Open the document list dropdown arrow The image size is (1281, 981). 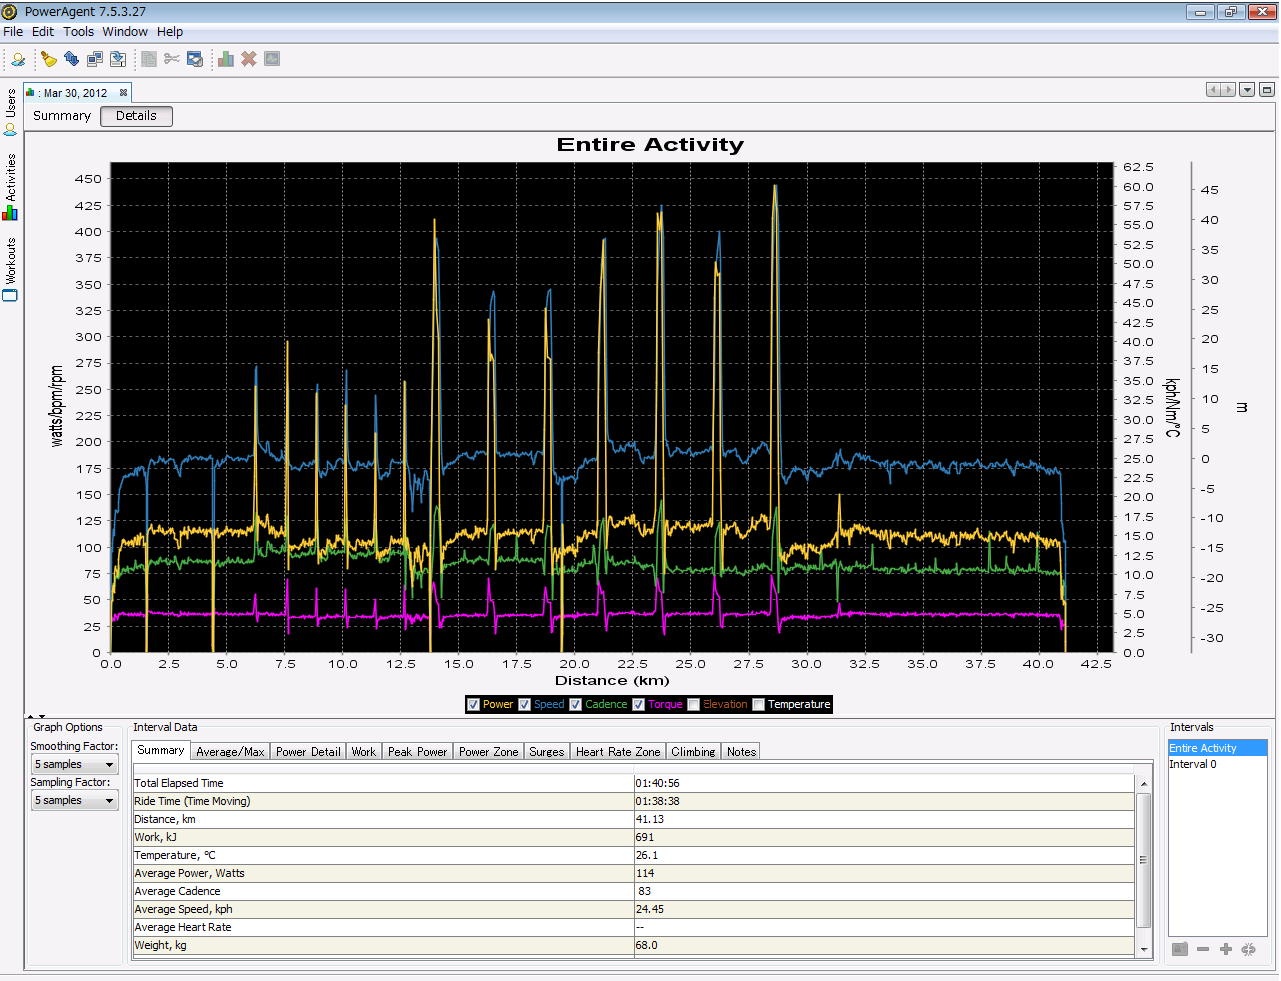(1247, 90)
